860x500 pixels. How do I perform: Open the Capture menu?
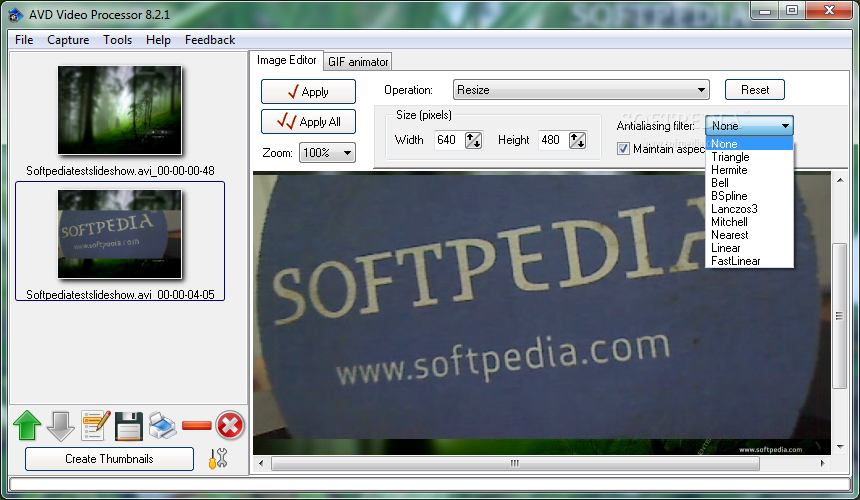pos(68,40)
